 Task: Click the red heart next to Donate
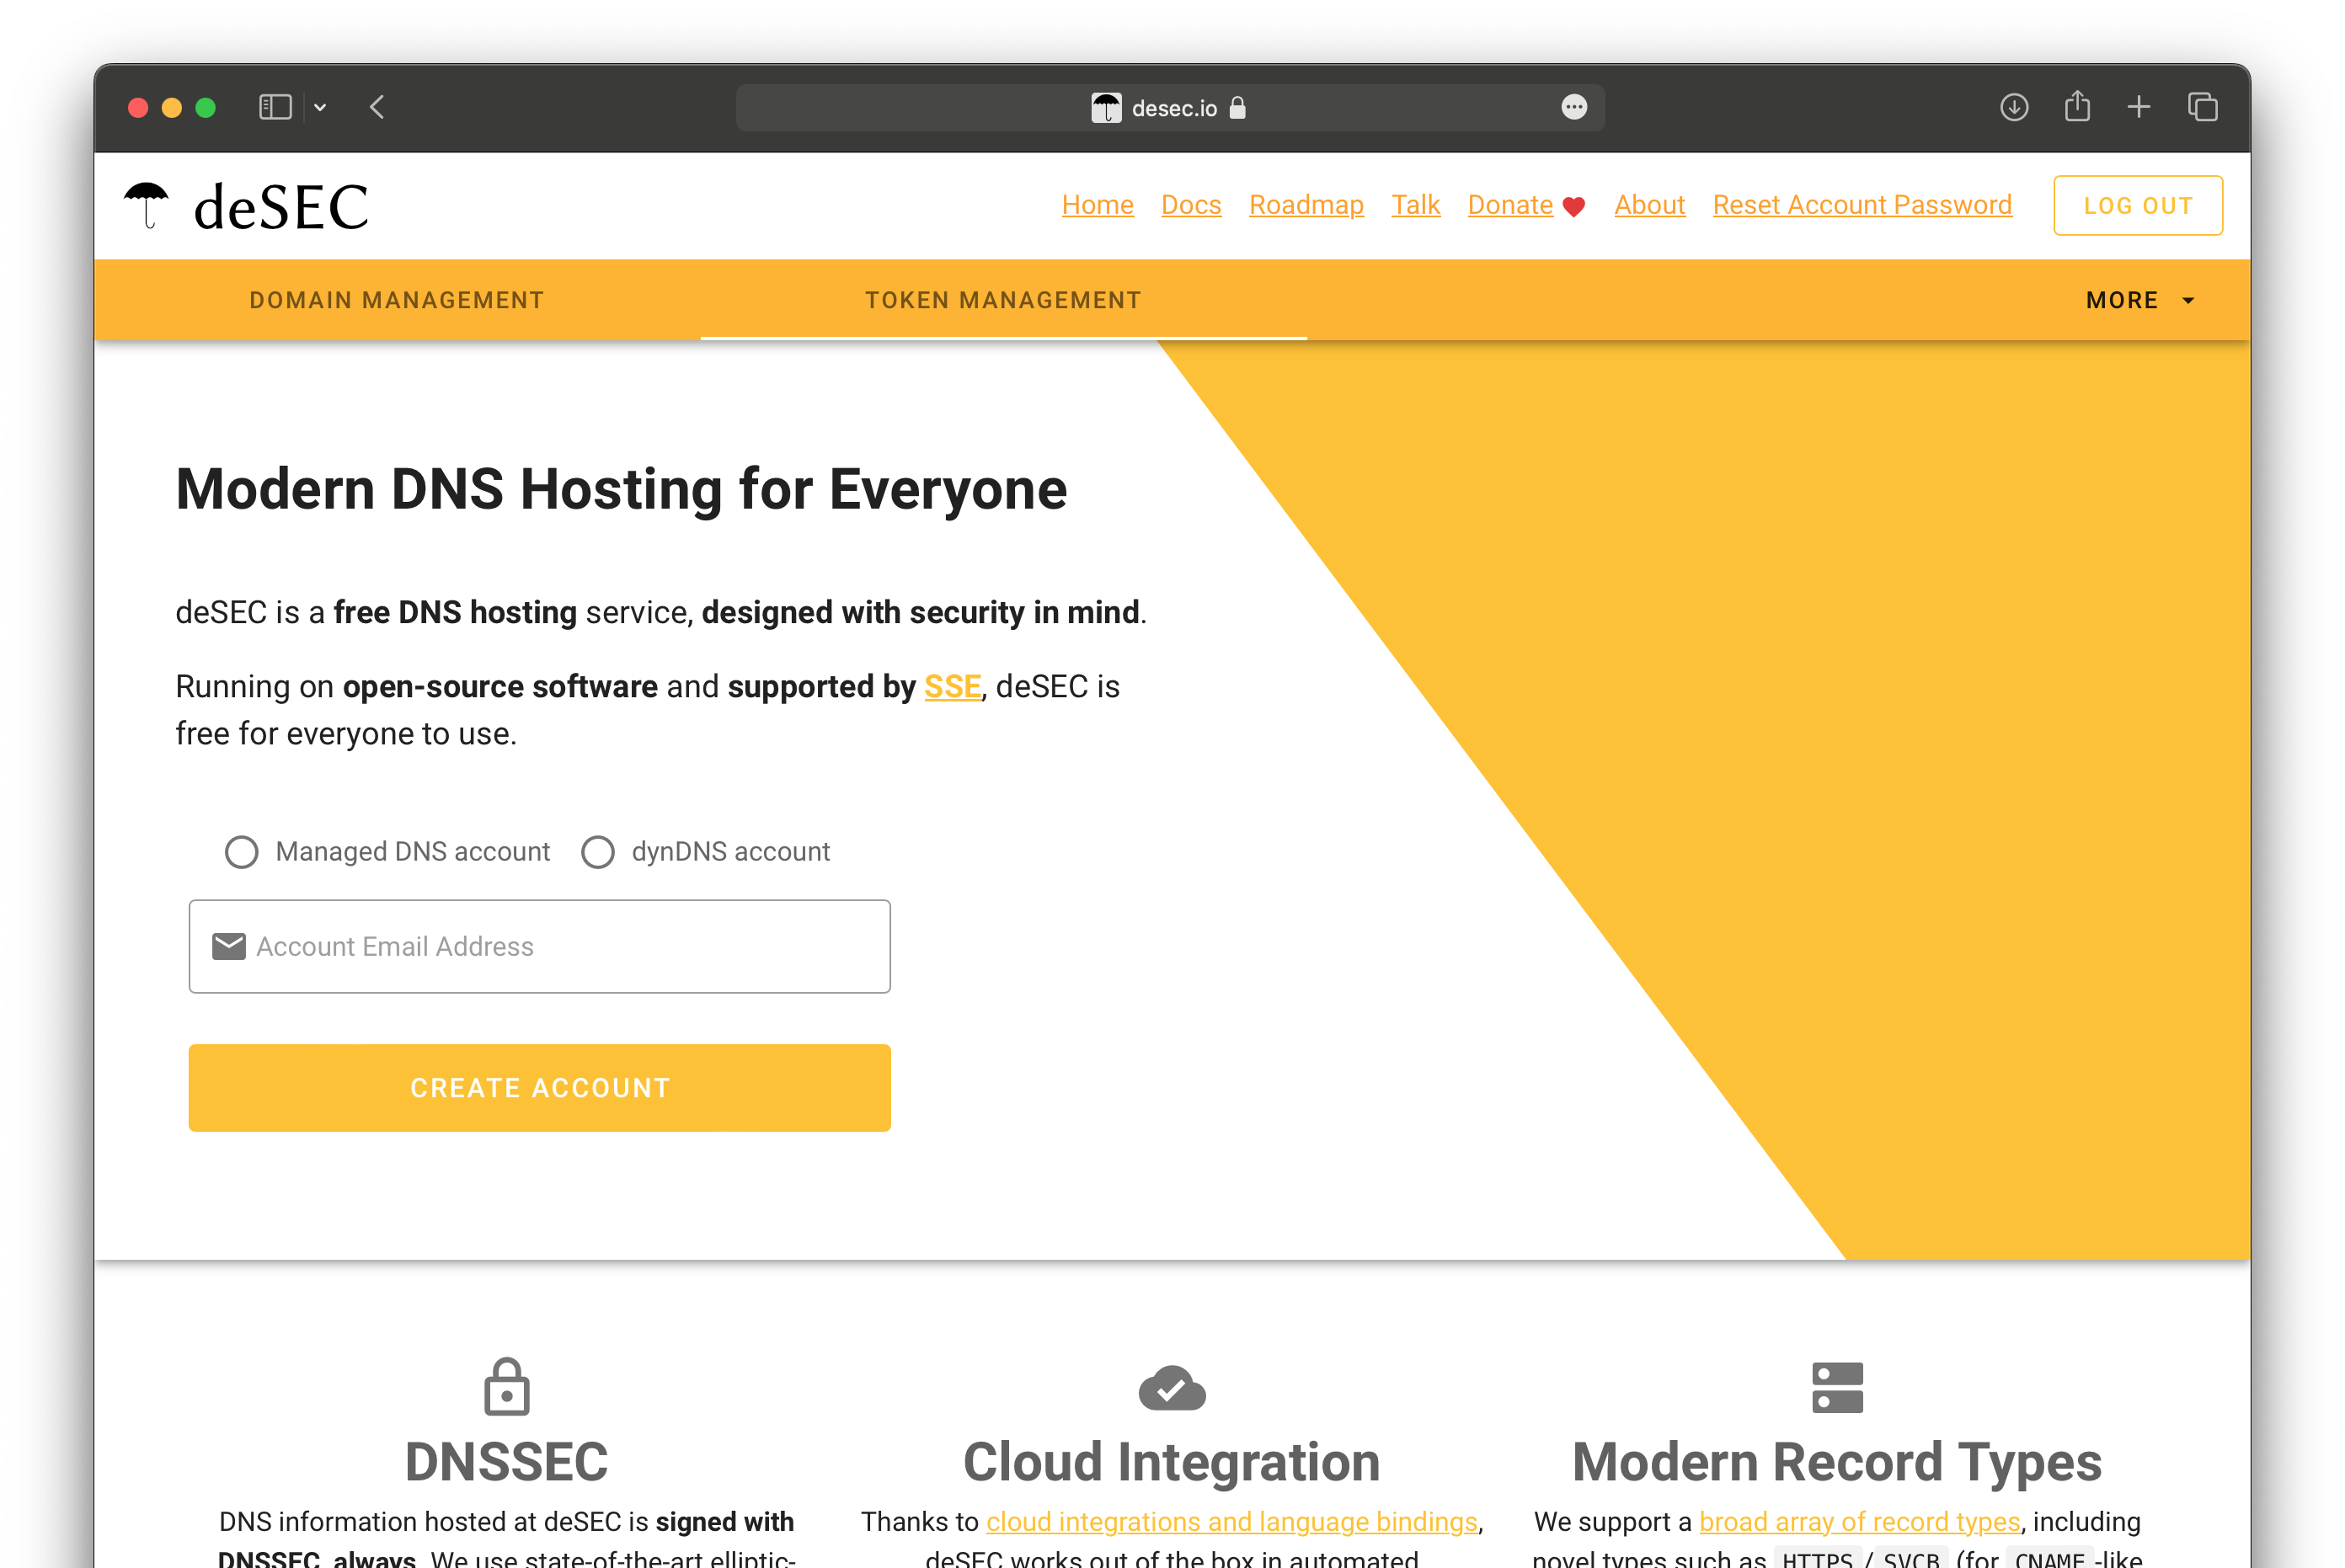pos(1574,207)
